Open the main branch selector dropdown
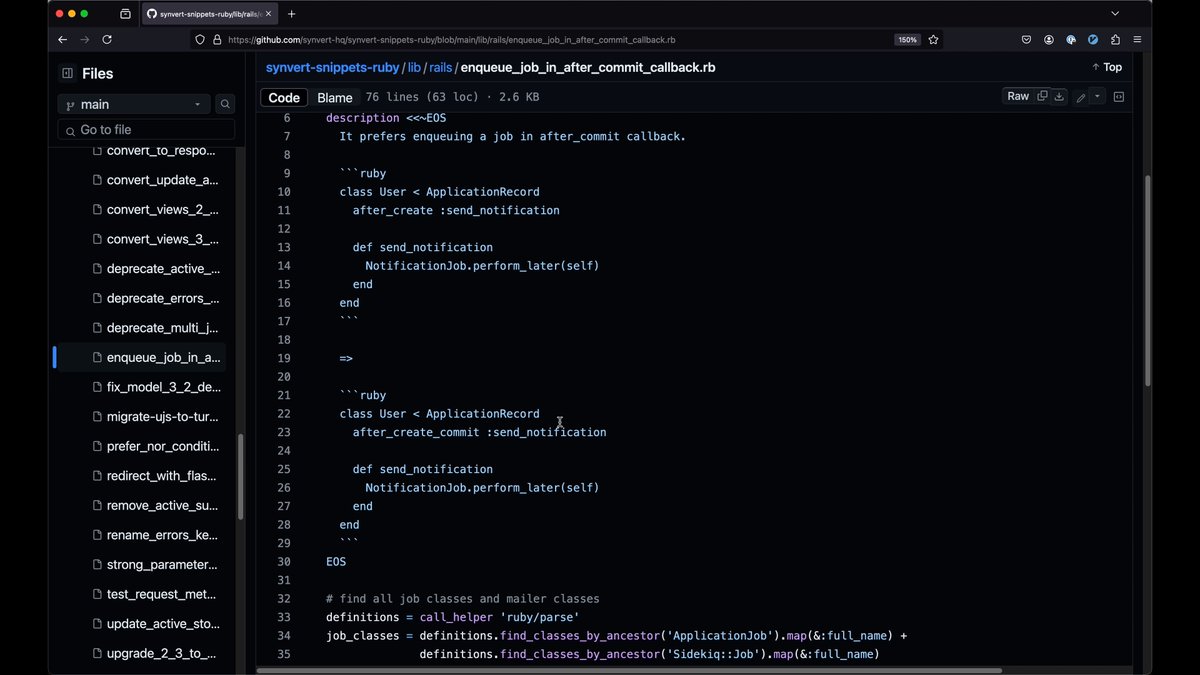The image size is (1200, 675). 134,104
